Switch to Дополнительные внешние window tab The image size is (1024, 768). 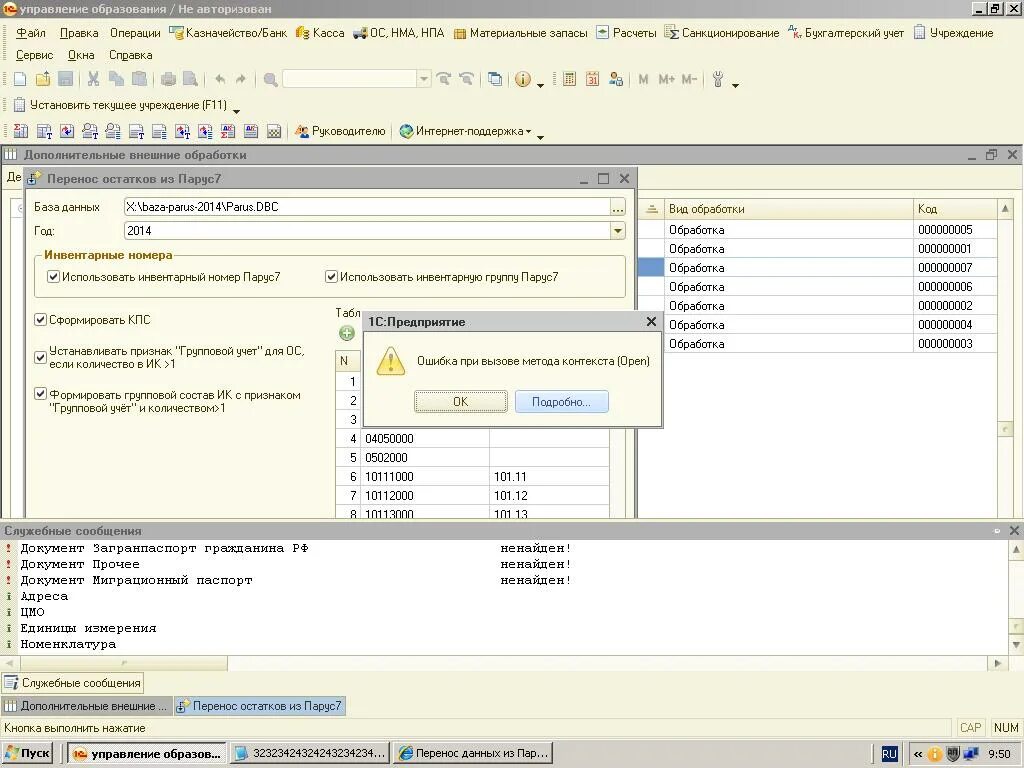[x=86, y=706]
